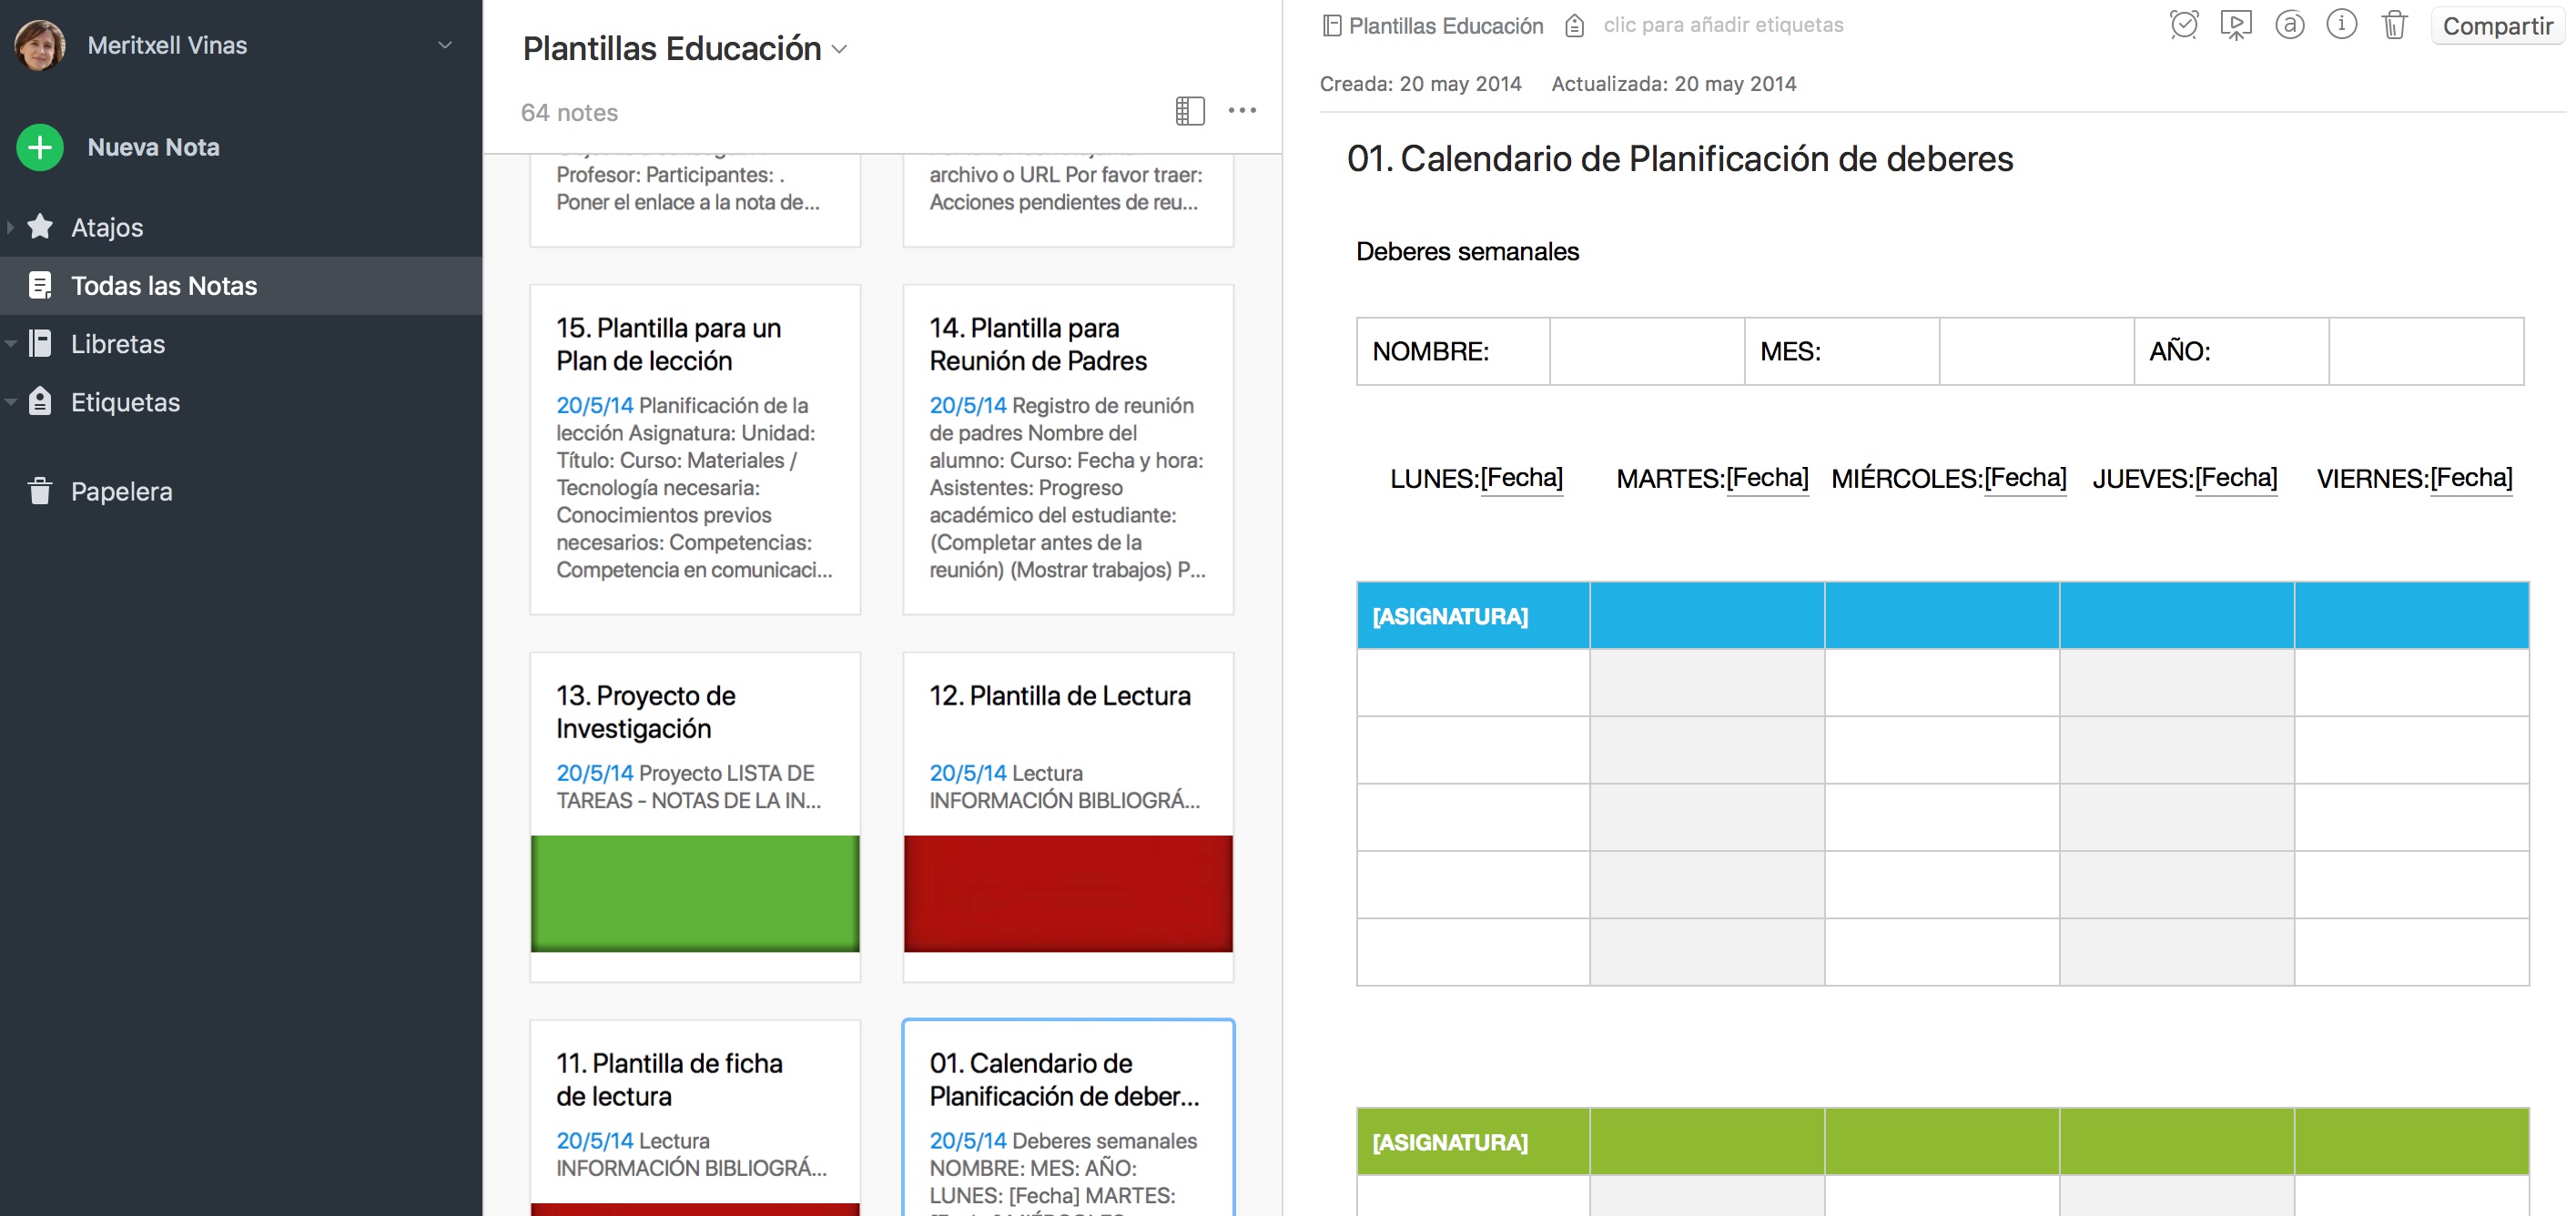Open selected card 01. Calendario de Planificación

(x=1068, y=1118)
